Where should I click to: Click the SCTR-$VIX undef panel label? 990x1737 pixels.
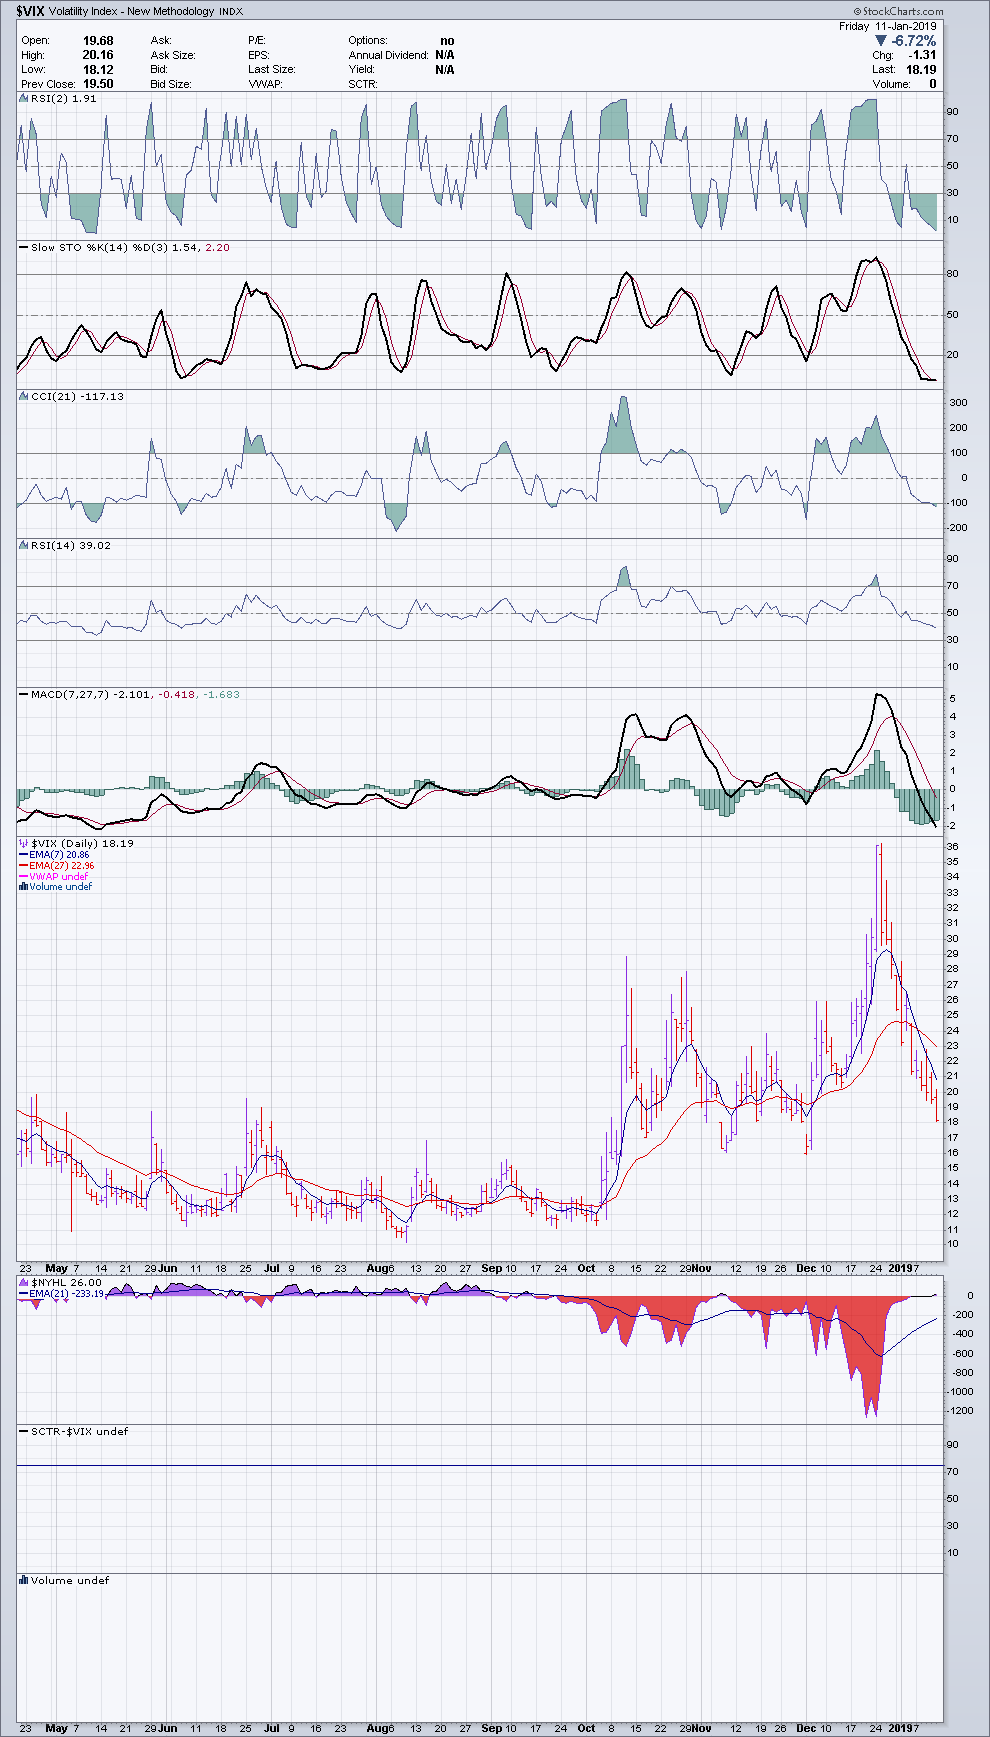(79, 1432)
